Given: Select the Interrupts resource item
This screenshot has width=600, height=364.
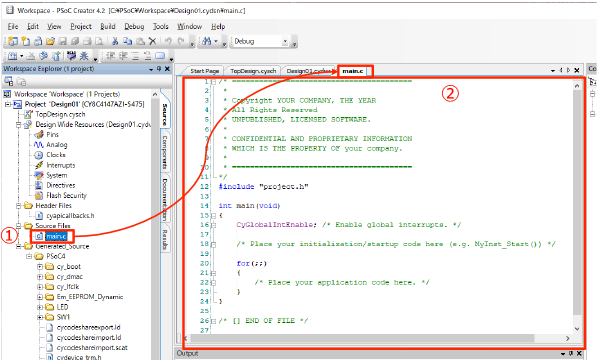Looking at the screenshot, I should point(61,165).
